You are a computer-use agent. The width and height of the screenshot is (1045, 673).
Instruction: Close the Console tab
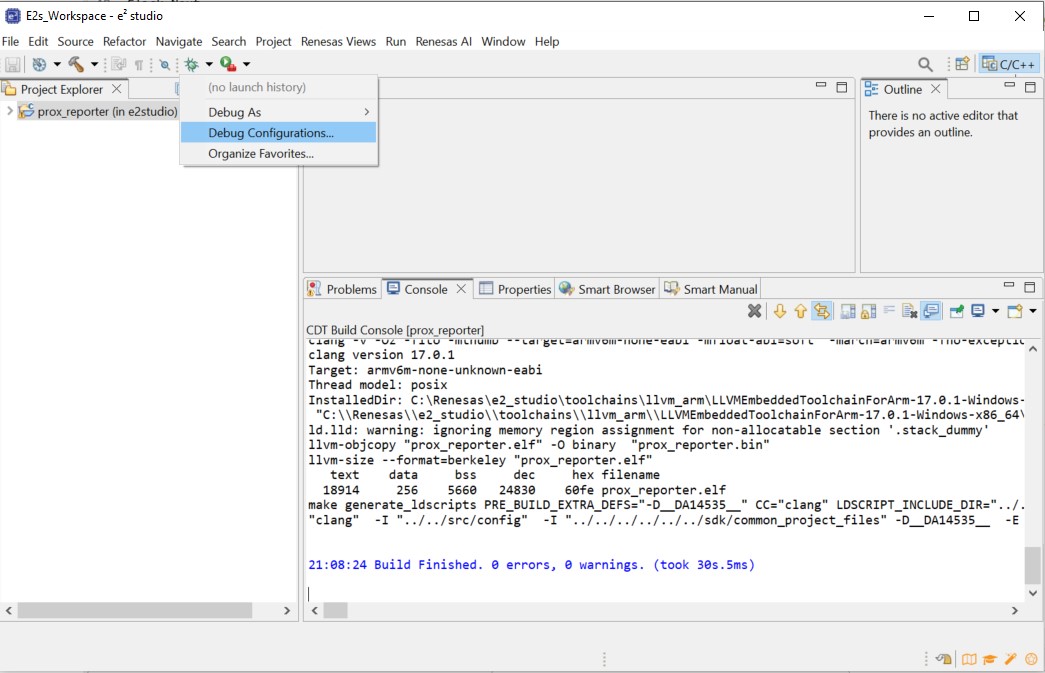coord(461,289)
